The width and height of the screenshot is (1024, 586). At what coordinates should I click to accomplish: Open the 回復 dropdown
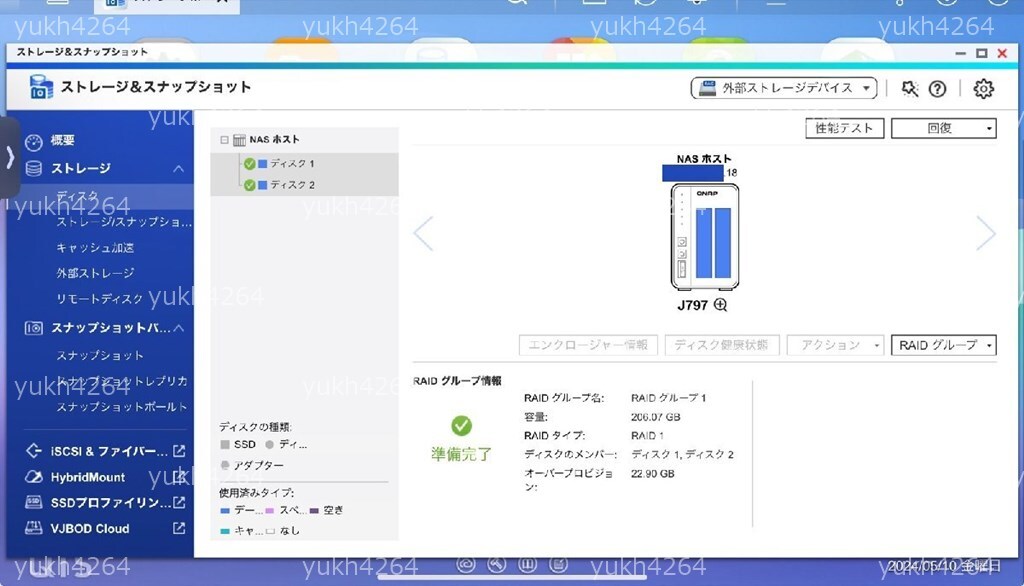click(x=944, y=129)
